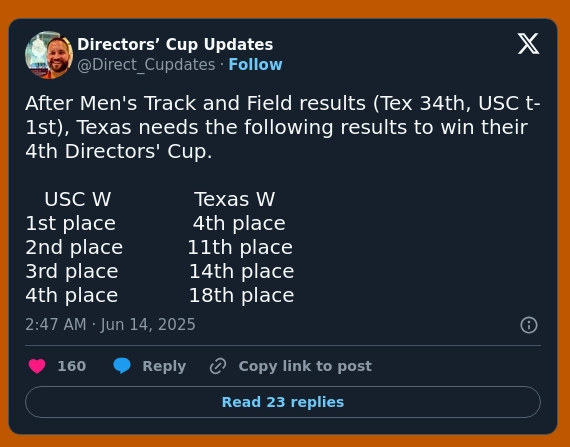Click the 'Texas W' column heading text

pyautogui.click(x=234, y=199)
